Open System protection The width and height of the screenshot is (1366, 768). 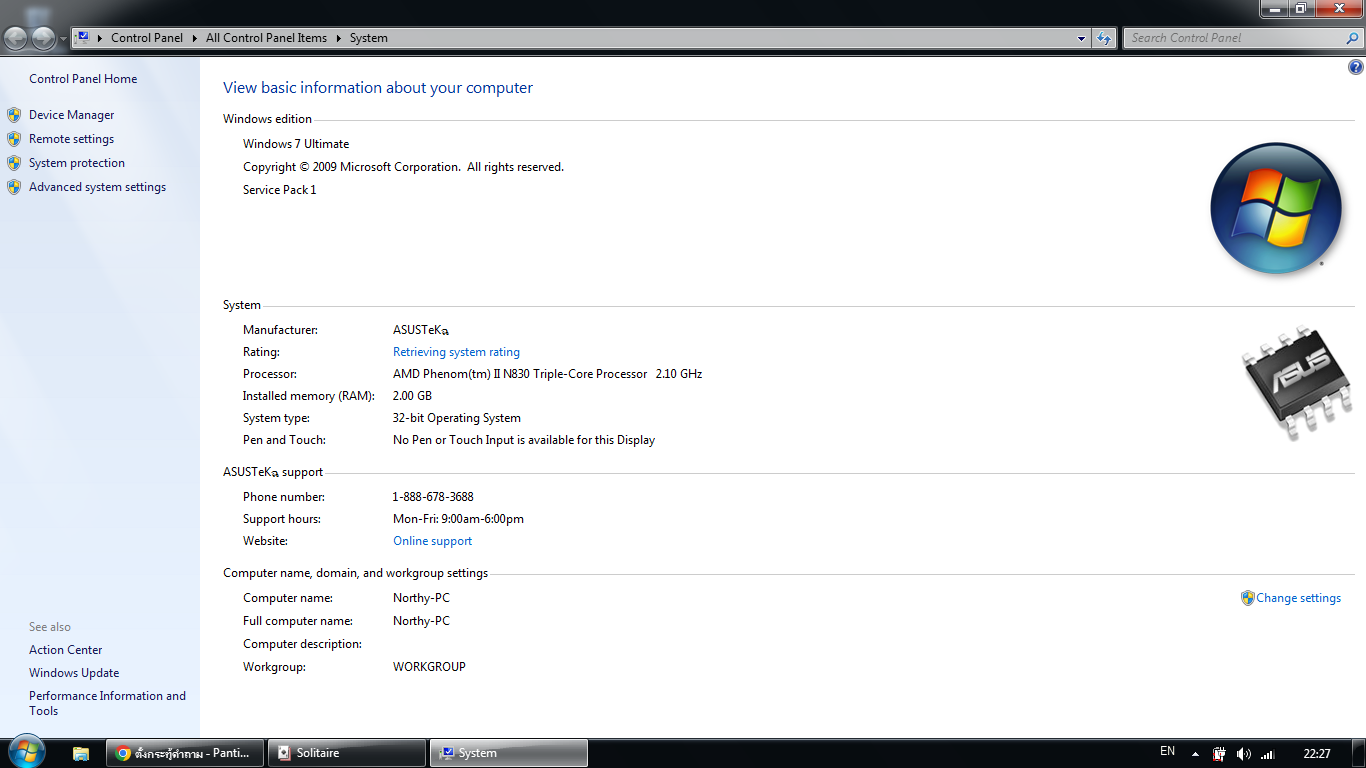(77, 163)
